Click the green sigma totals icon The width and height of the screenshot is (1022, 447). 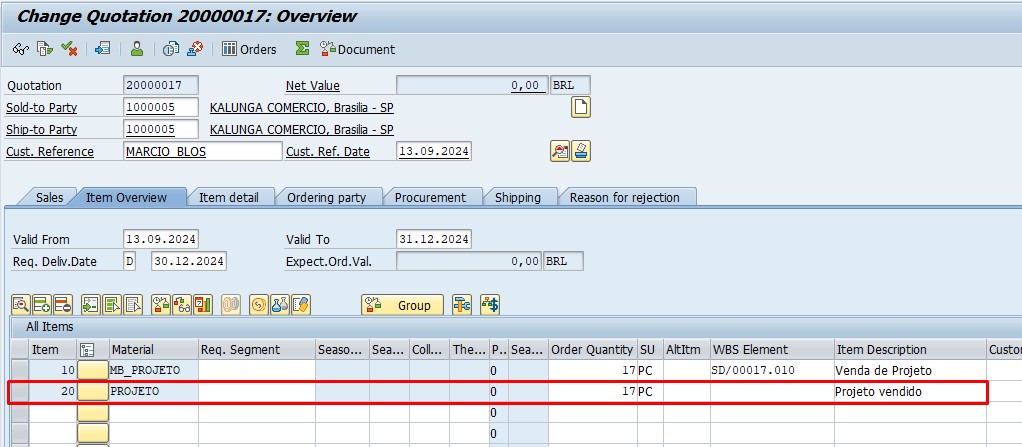coord(302,49)
